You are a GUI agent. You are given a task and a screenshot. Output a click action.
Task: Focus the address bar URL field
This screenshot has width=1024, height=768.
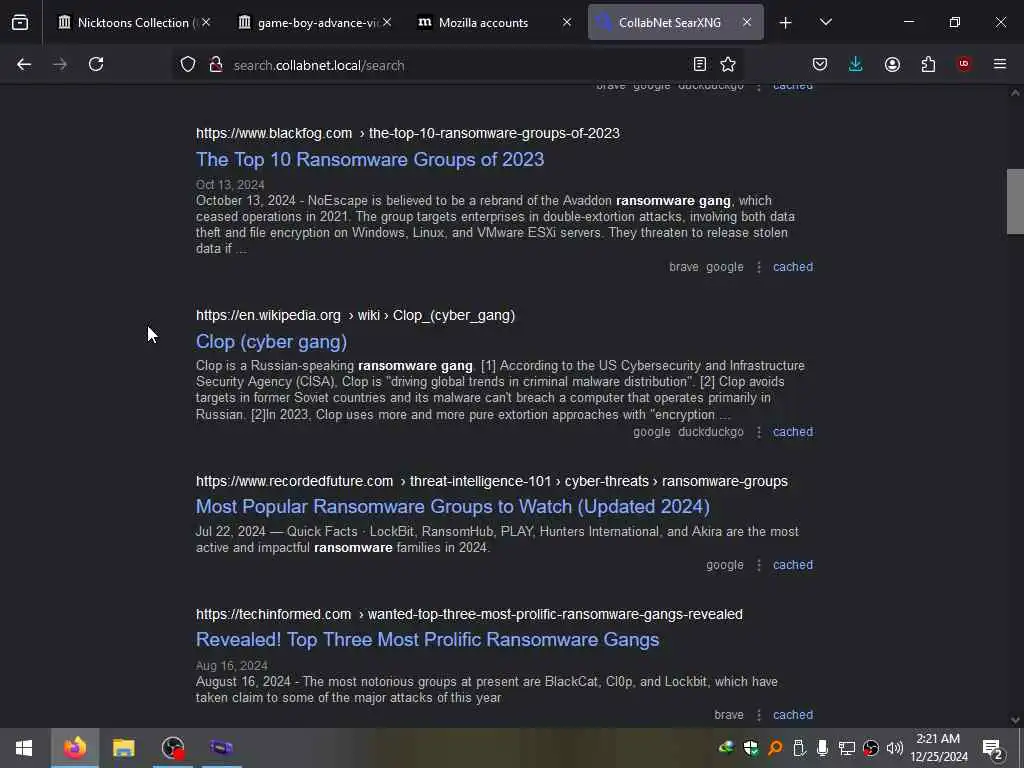pyautogui.click(x=457, y=65)
